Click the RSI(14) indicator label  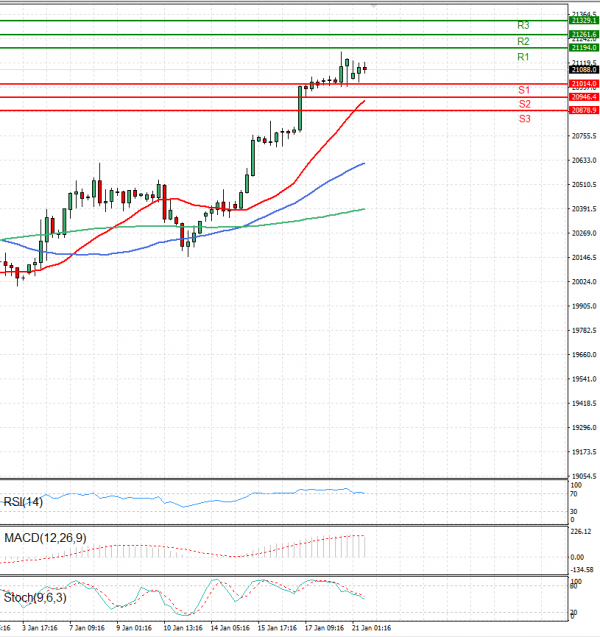click(x=23, y=502)
